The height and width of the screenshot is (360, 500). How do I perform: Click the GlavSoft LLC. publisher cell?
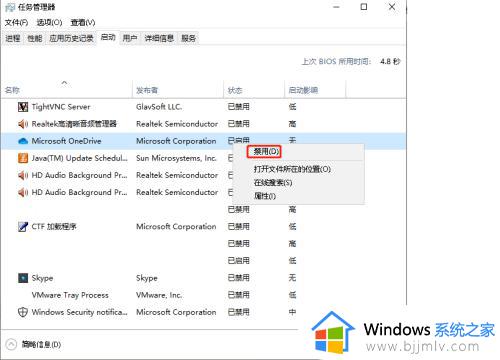click(159, 107)
